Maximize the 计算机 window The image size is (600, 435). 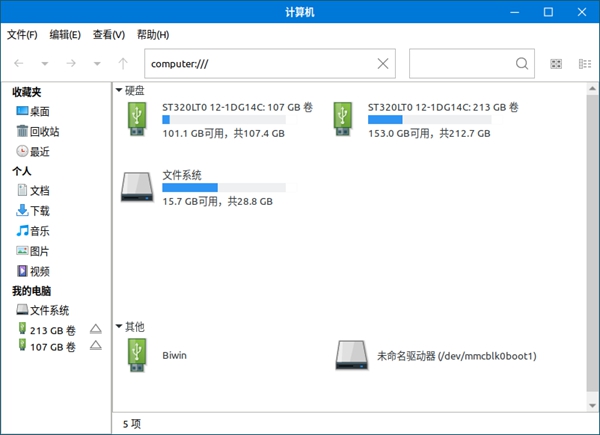pos(548,12)
